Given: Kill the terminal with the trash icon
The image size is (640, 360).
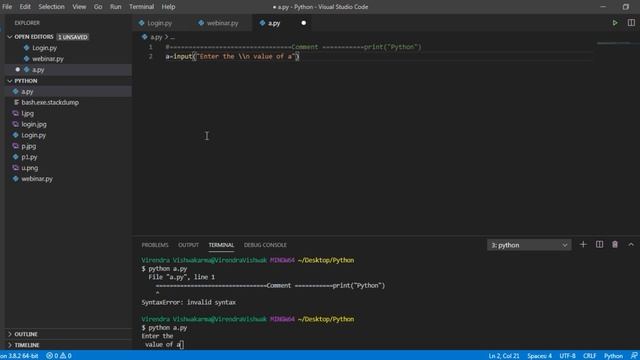Looking at the screenshot, I should 615,244.
